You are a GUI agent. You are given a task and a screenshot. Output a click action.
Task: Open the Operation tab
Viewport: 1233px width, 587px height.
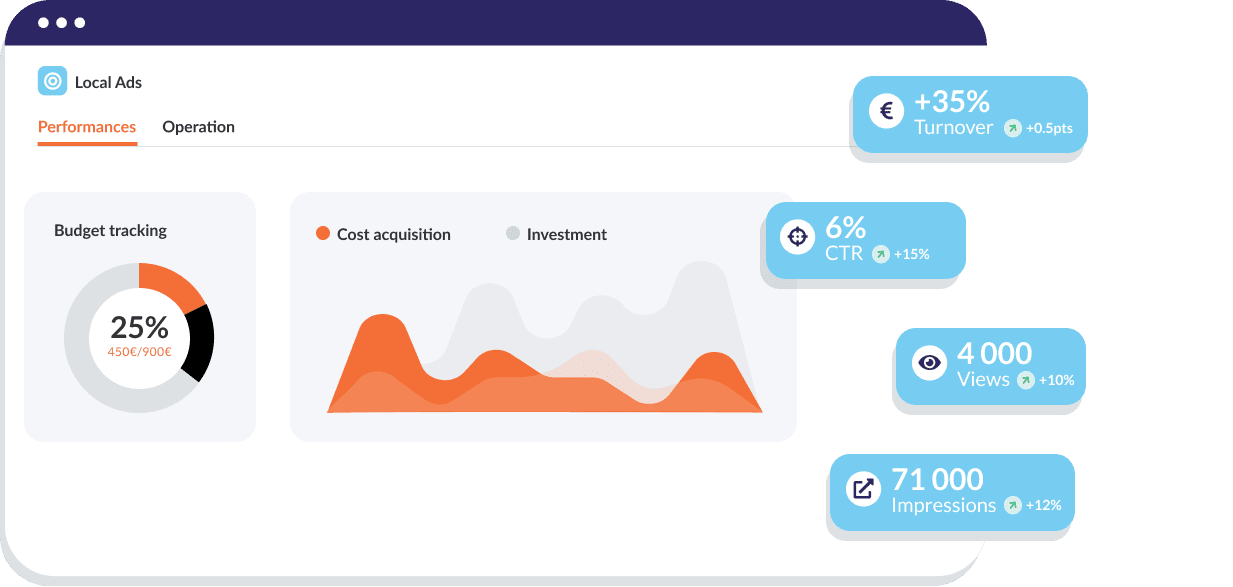pyautogui.click(x=198, y=127)
